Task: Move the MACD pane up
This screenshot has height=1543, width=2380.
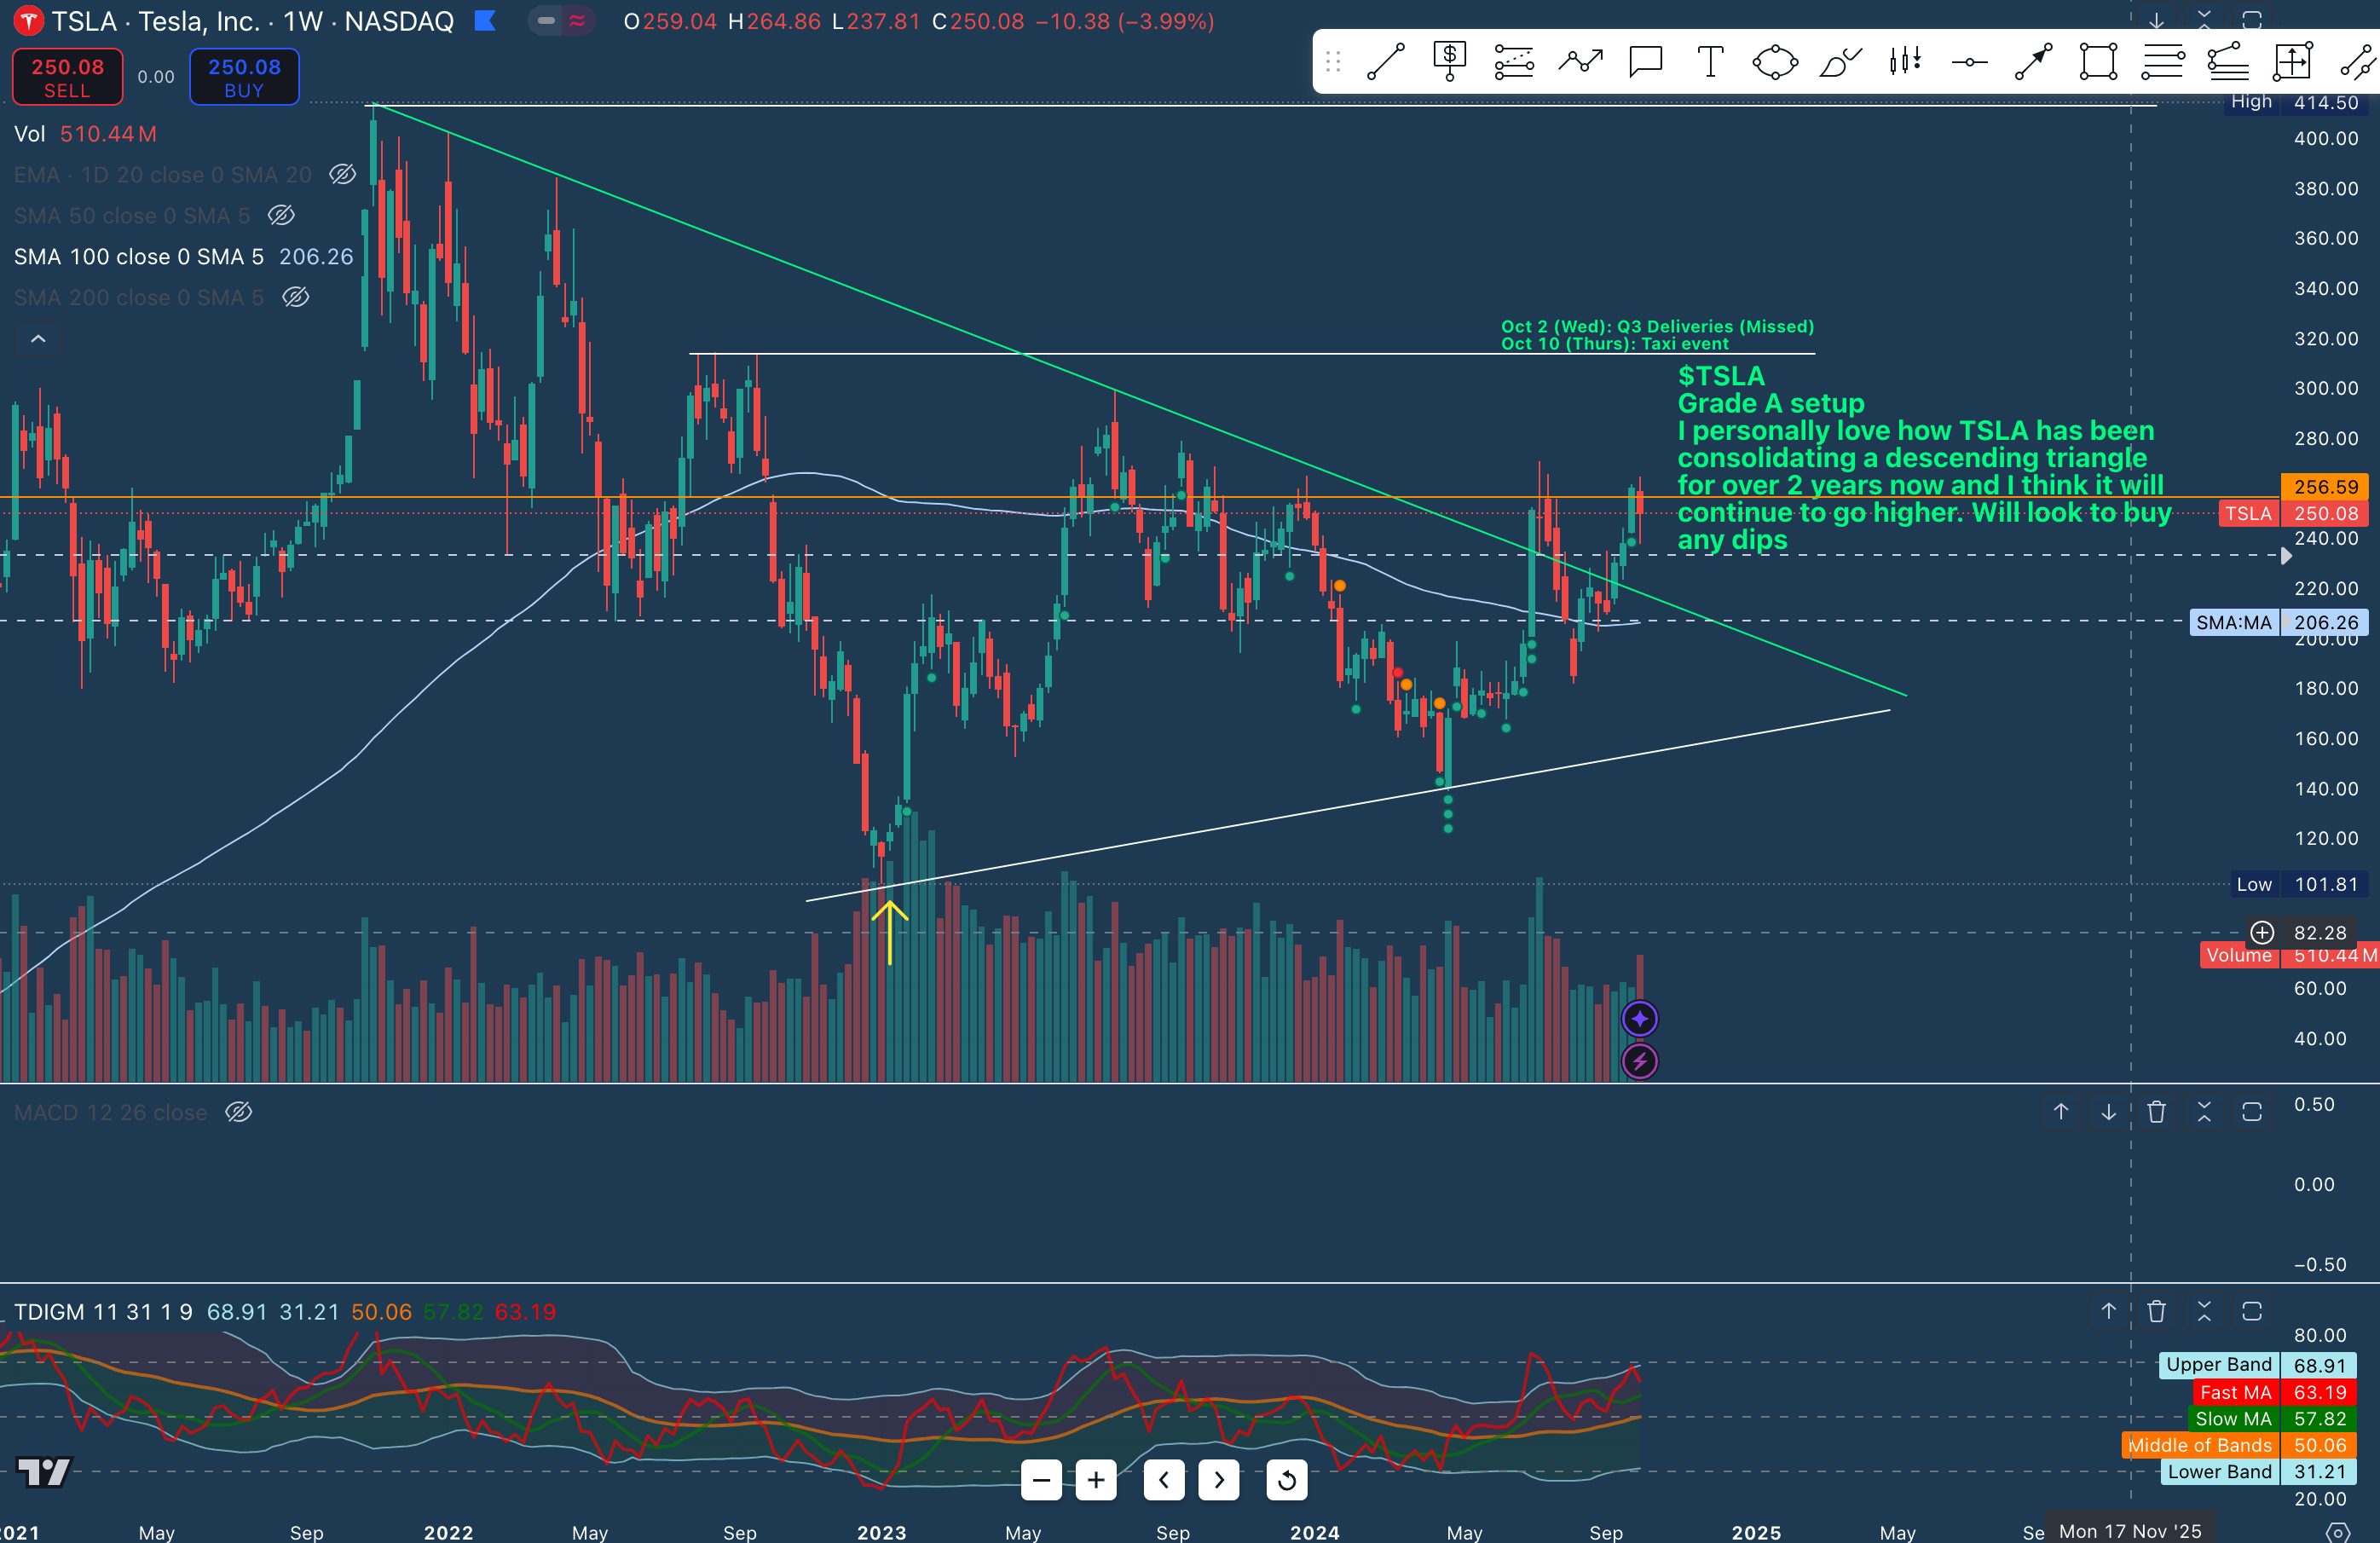Action: pyautogui.click(x=2061, y=1112)
